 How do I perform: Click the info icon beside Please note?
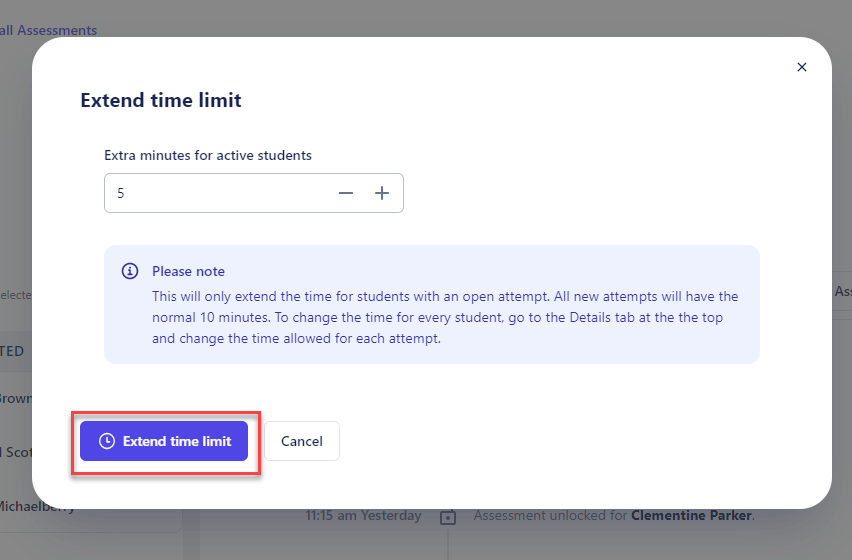click(130, 270)
